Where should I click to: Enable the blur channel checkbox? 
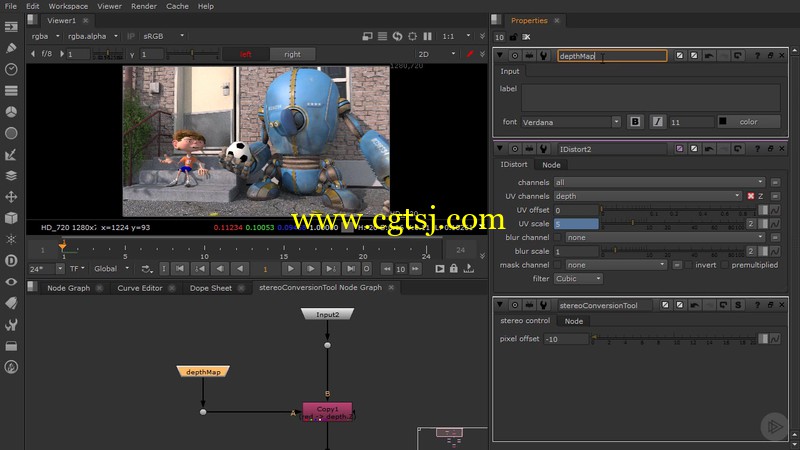558,237
